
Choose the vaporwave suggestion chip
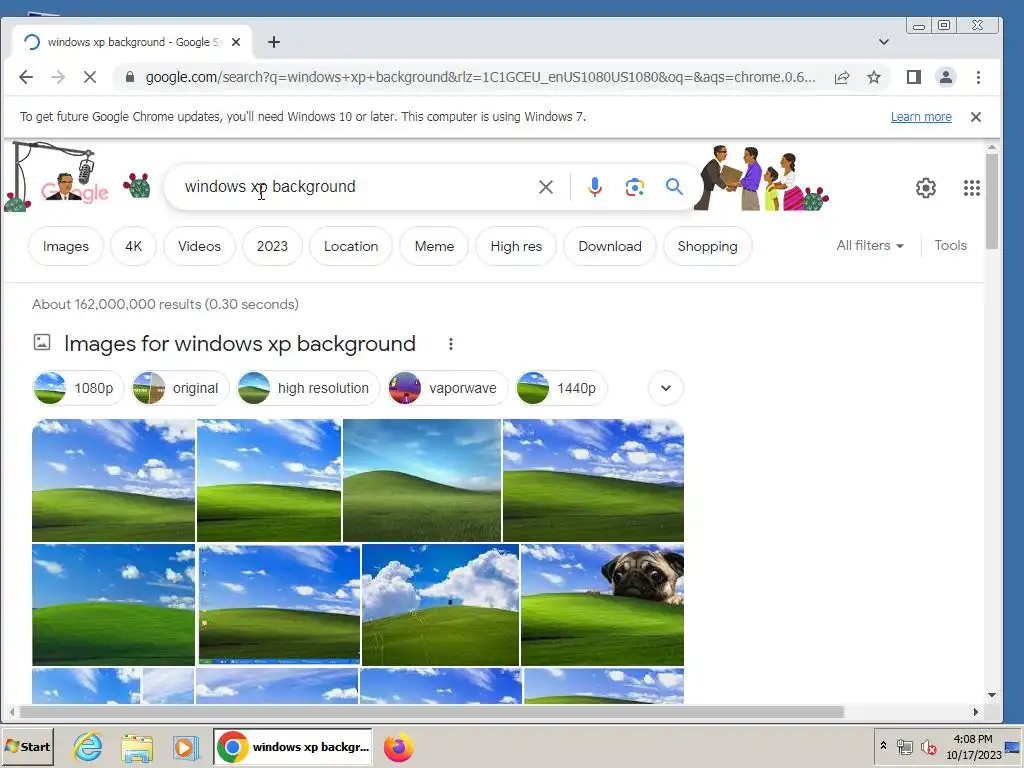pyautogui.click(x=447, y=388)
